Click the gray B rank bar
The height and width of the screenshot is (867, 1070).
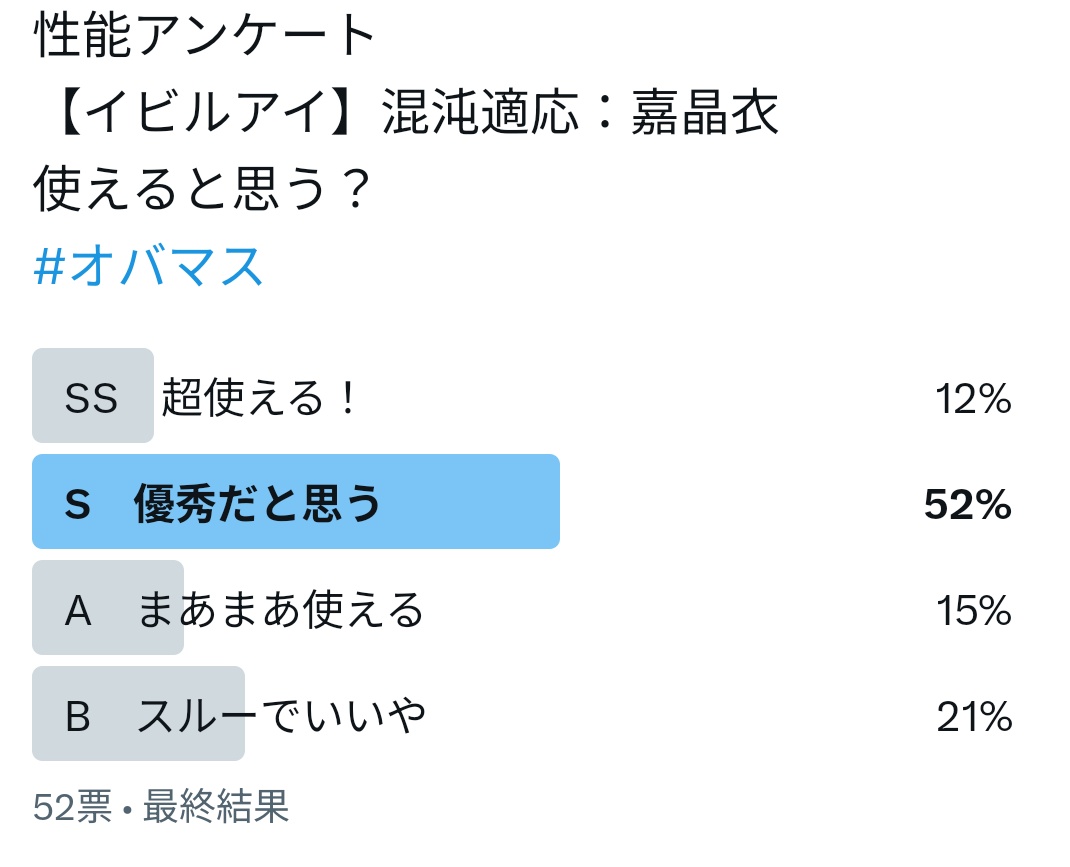[x=139, y=714]
